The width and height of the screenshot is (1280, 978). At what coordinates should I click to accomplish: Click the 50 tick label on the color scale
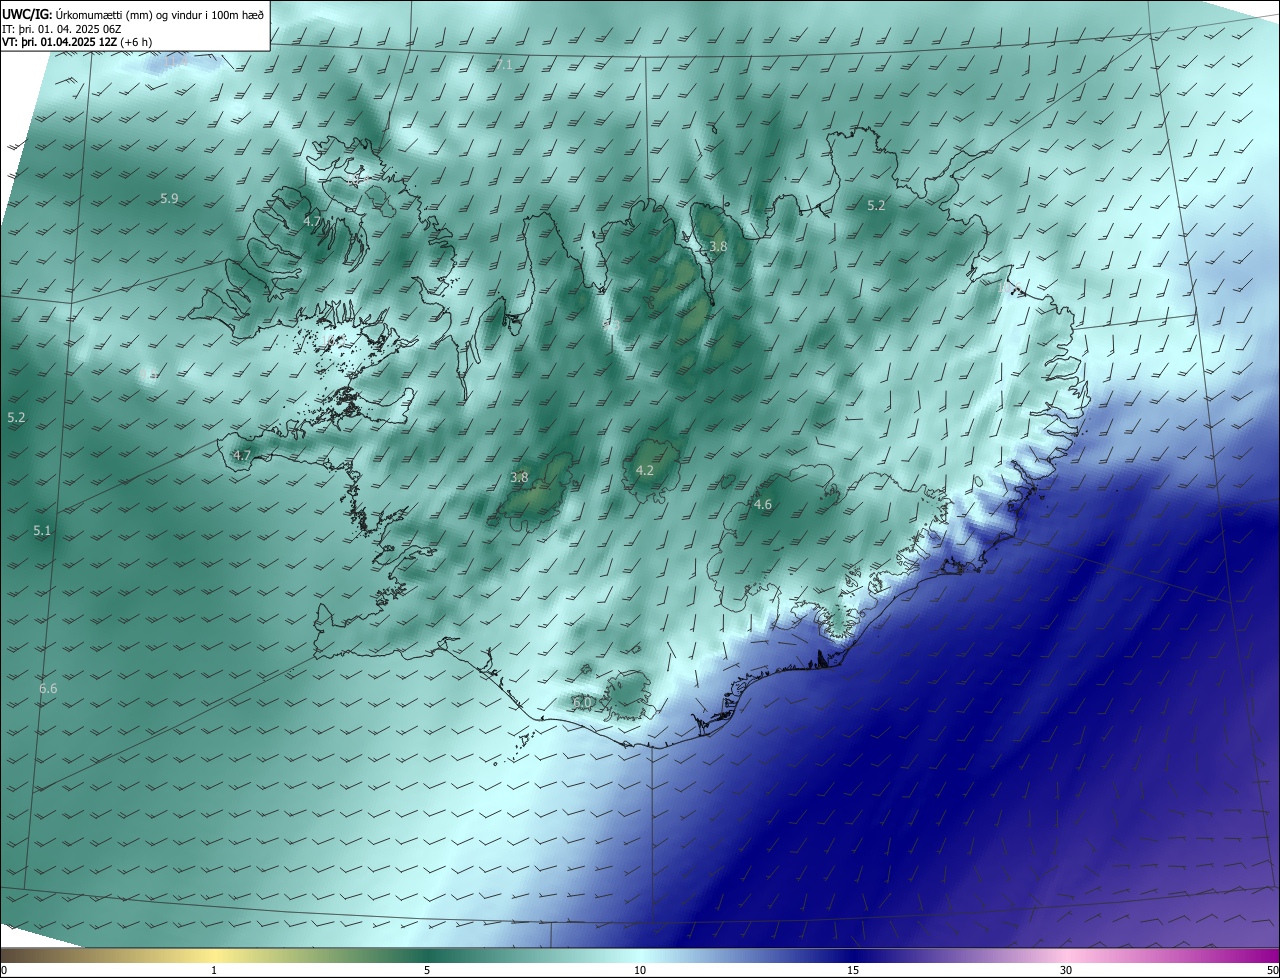(1273, 970)
